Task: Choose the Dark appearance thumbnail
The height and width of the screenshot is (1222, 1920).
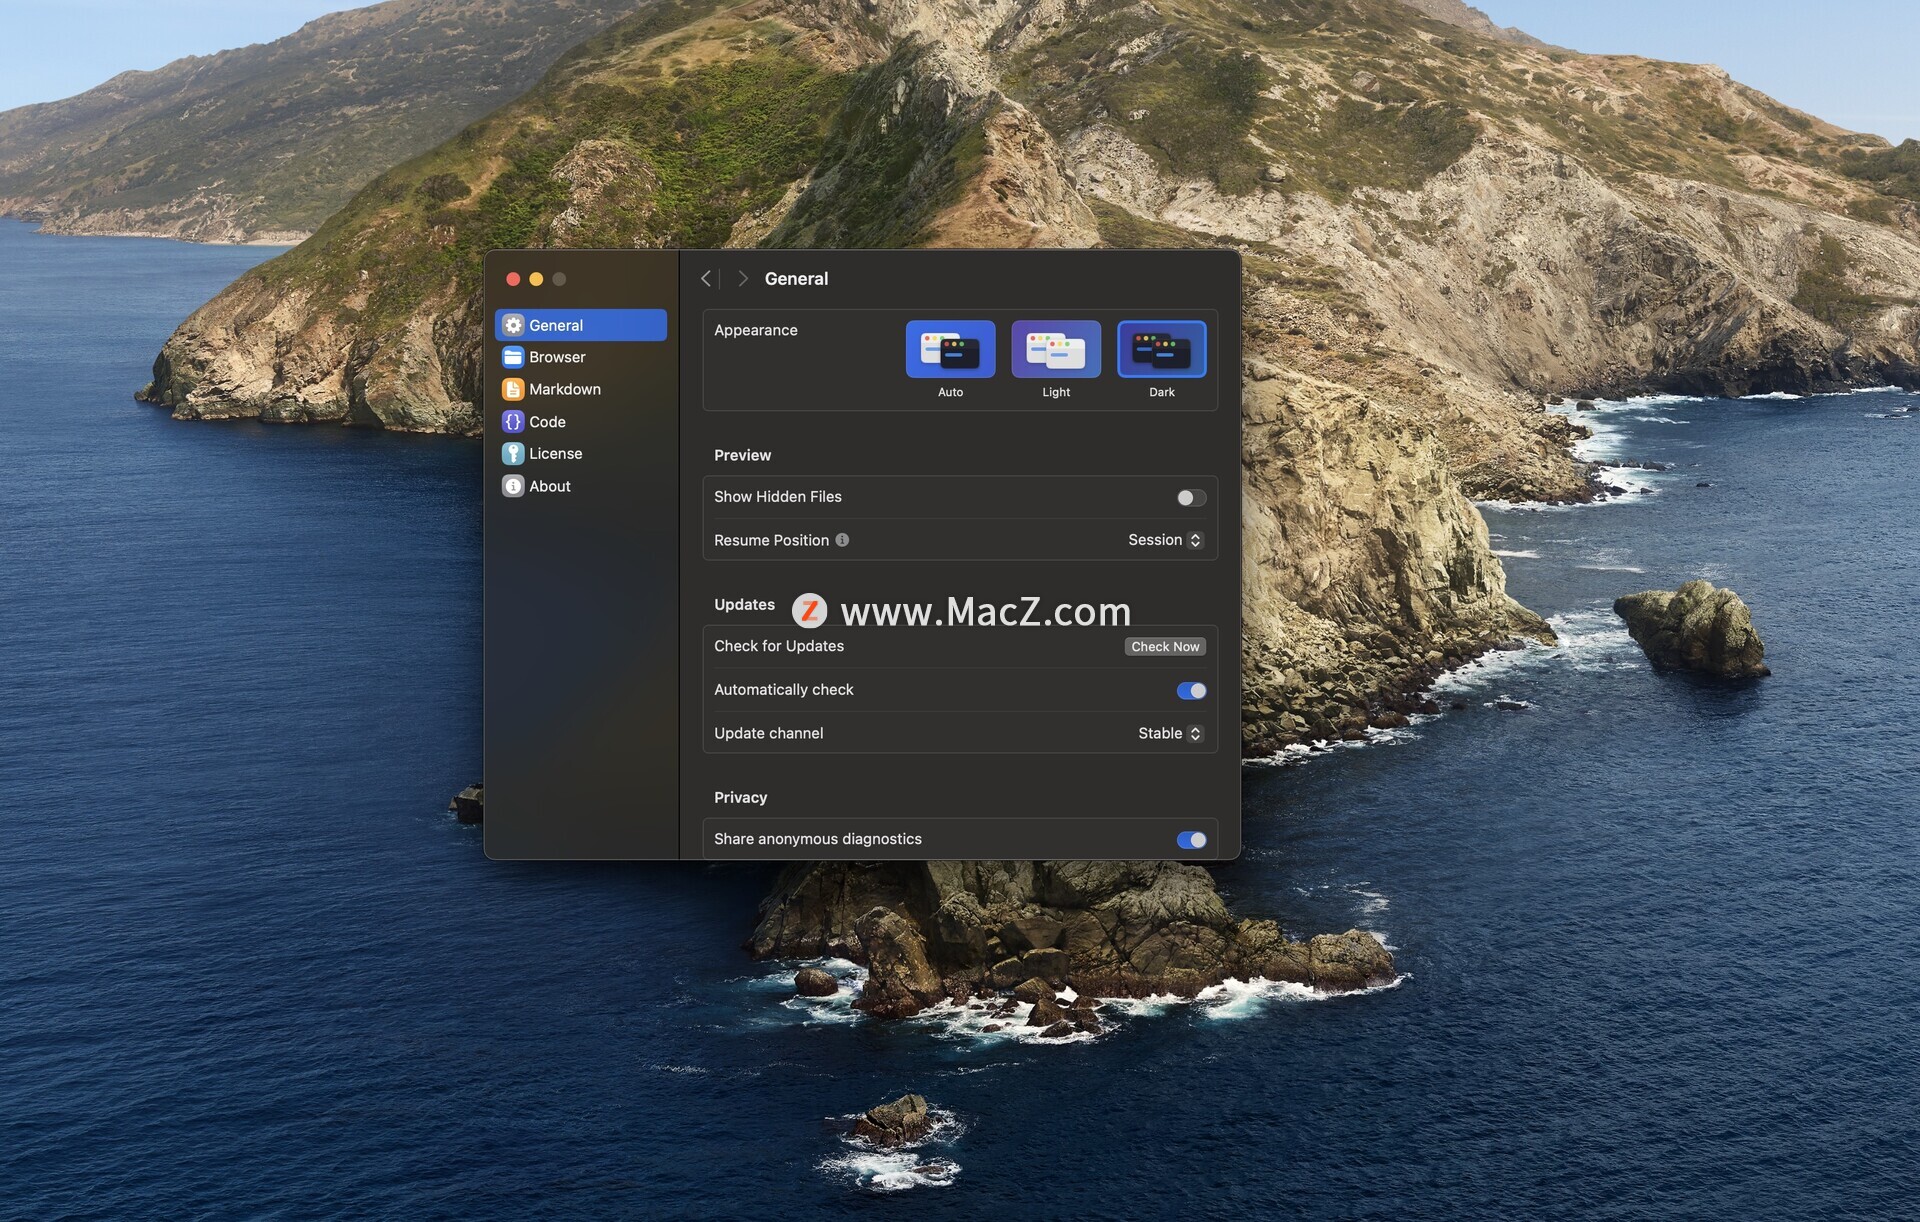Action: pos(1162,349)
